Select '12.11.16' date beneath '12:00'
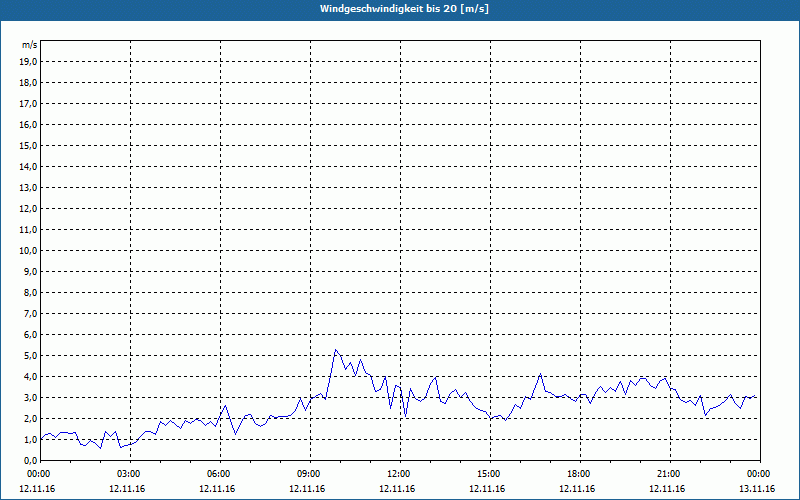Image resolution: width=800 pixels, height=500 pixels. point(397,489)
